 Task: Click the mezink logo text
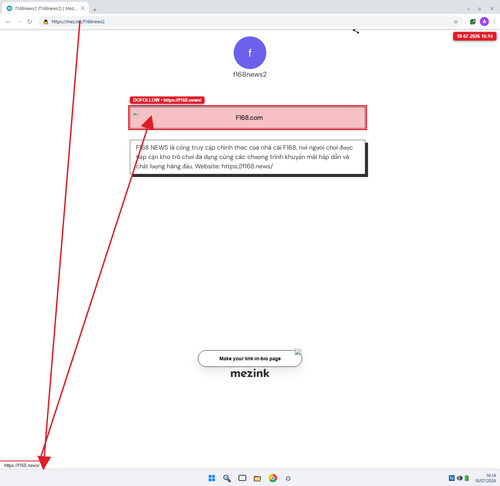(x=250, y=373)
